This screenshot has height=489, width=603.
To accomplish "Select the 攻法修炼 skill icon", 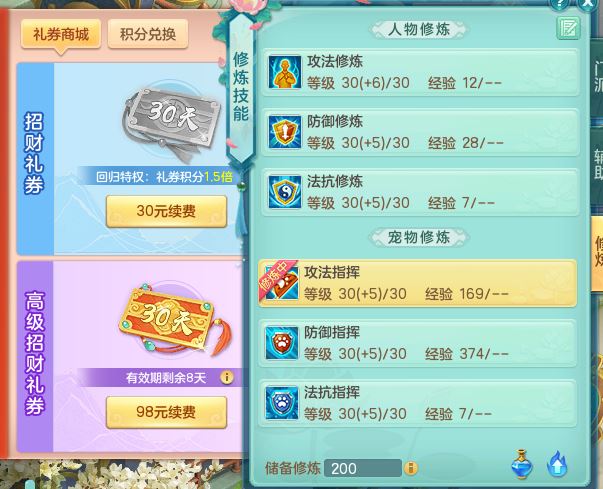I will (285, 72).
